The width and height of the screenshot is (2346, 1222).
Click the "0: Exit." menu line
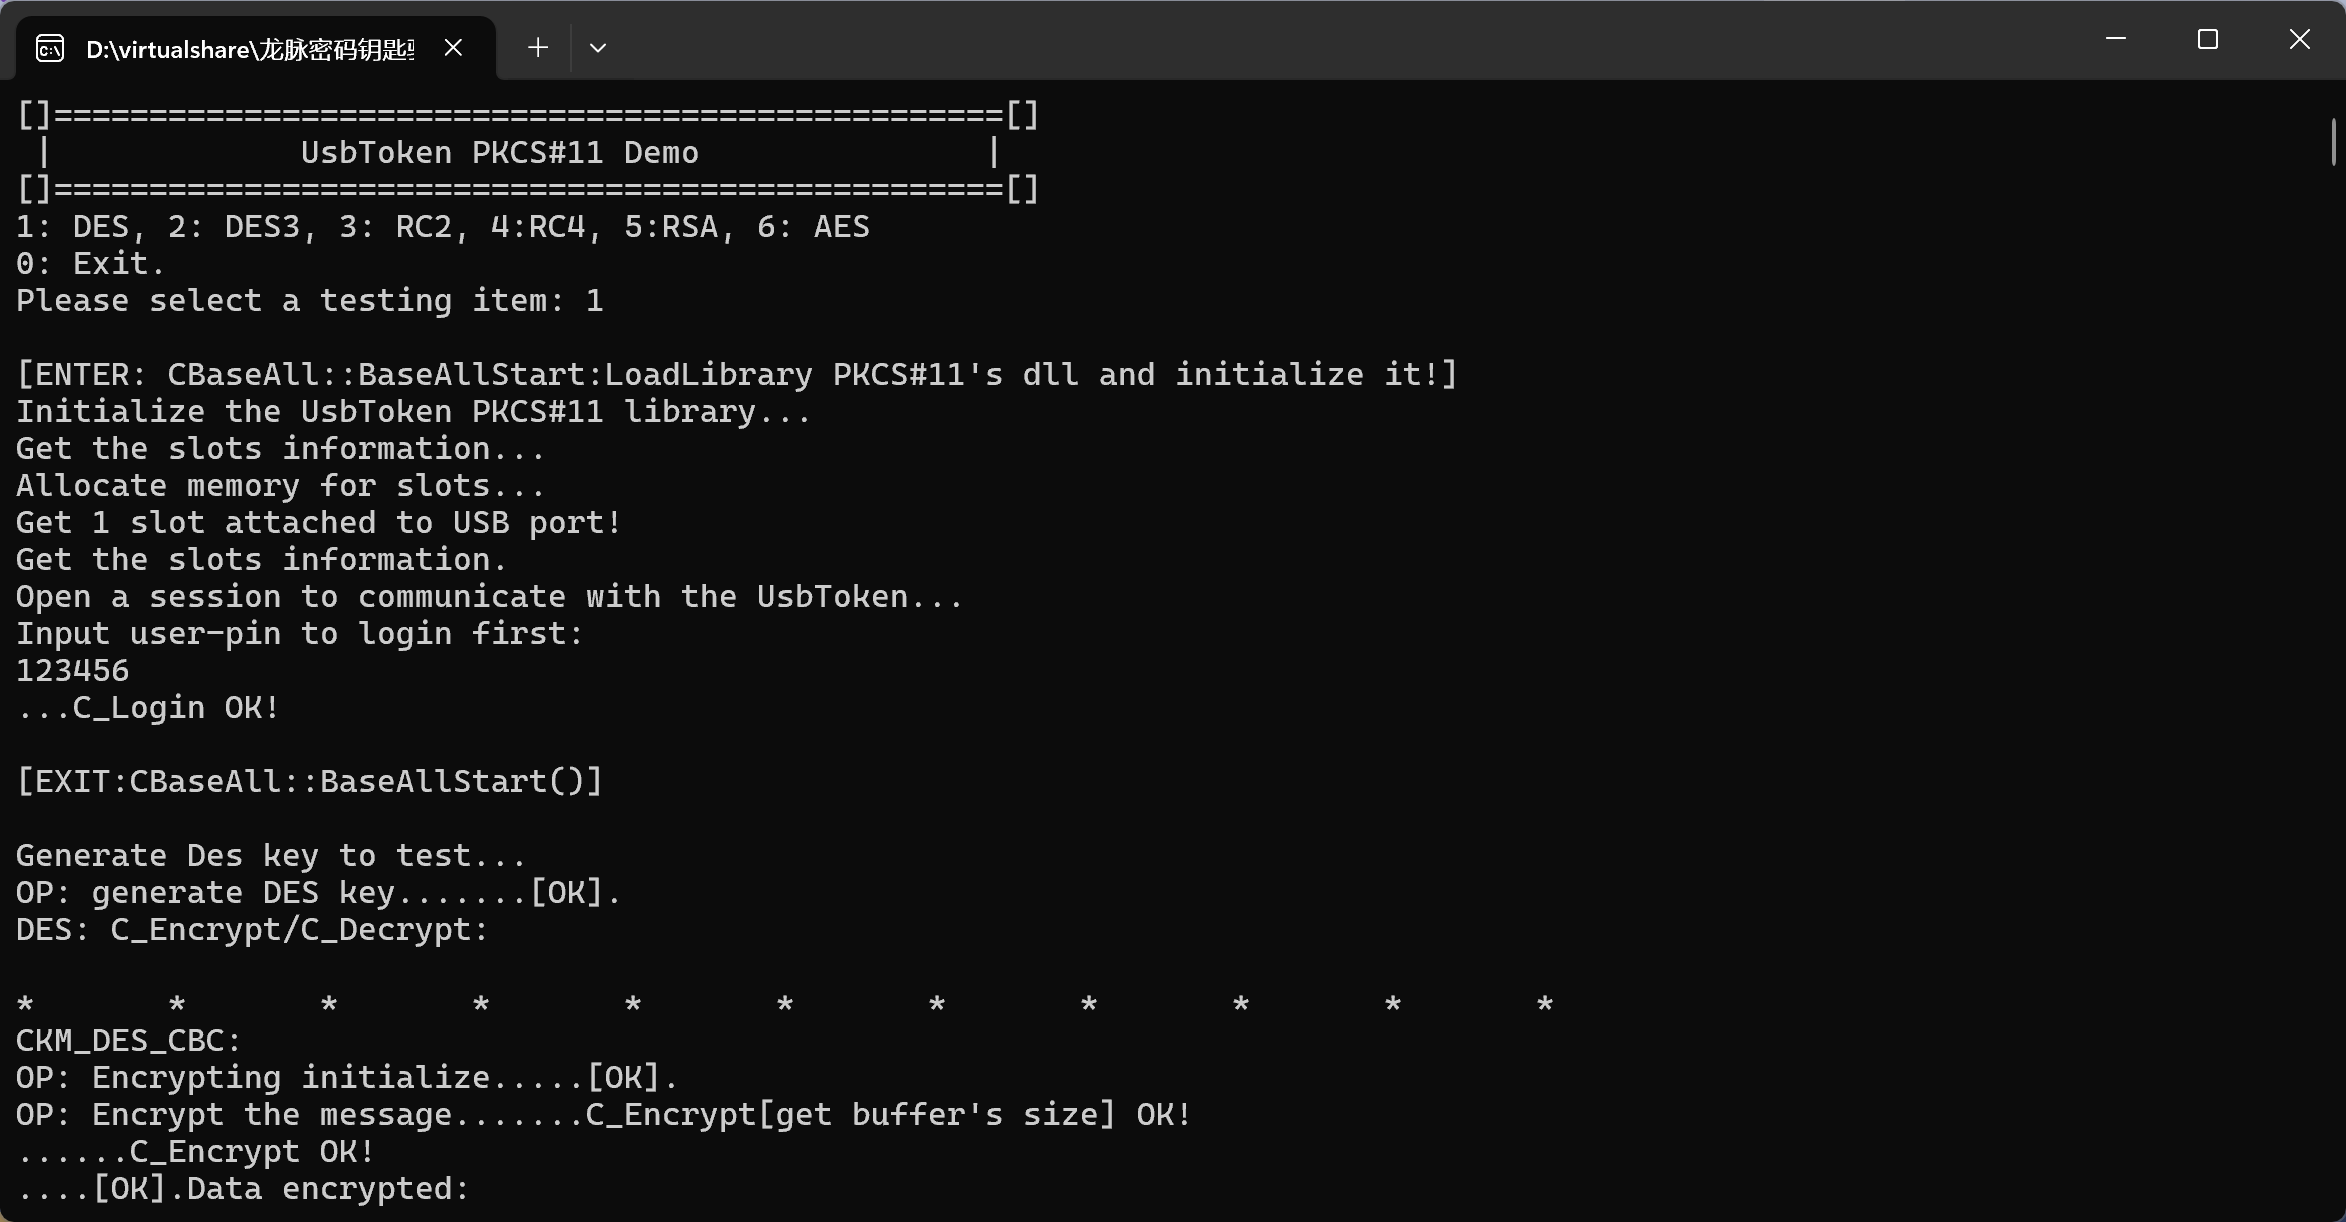click(91, 264)
